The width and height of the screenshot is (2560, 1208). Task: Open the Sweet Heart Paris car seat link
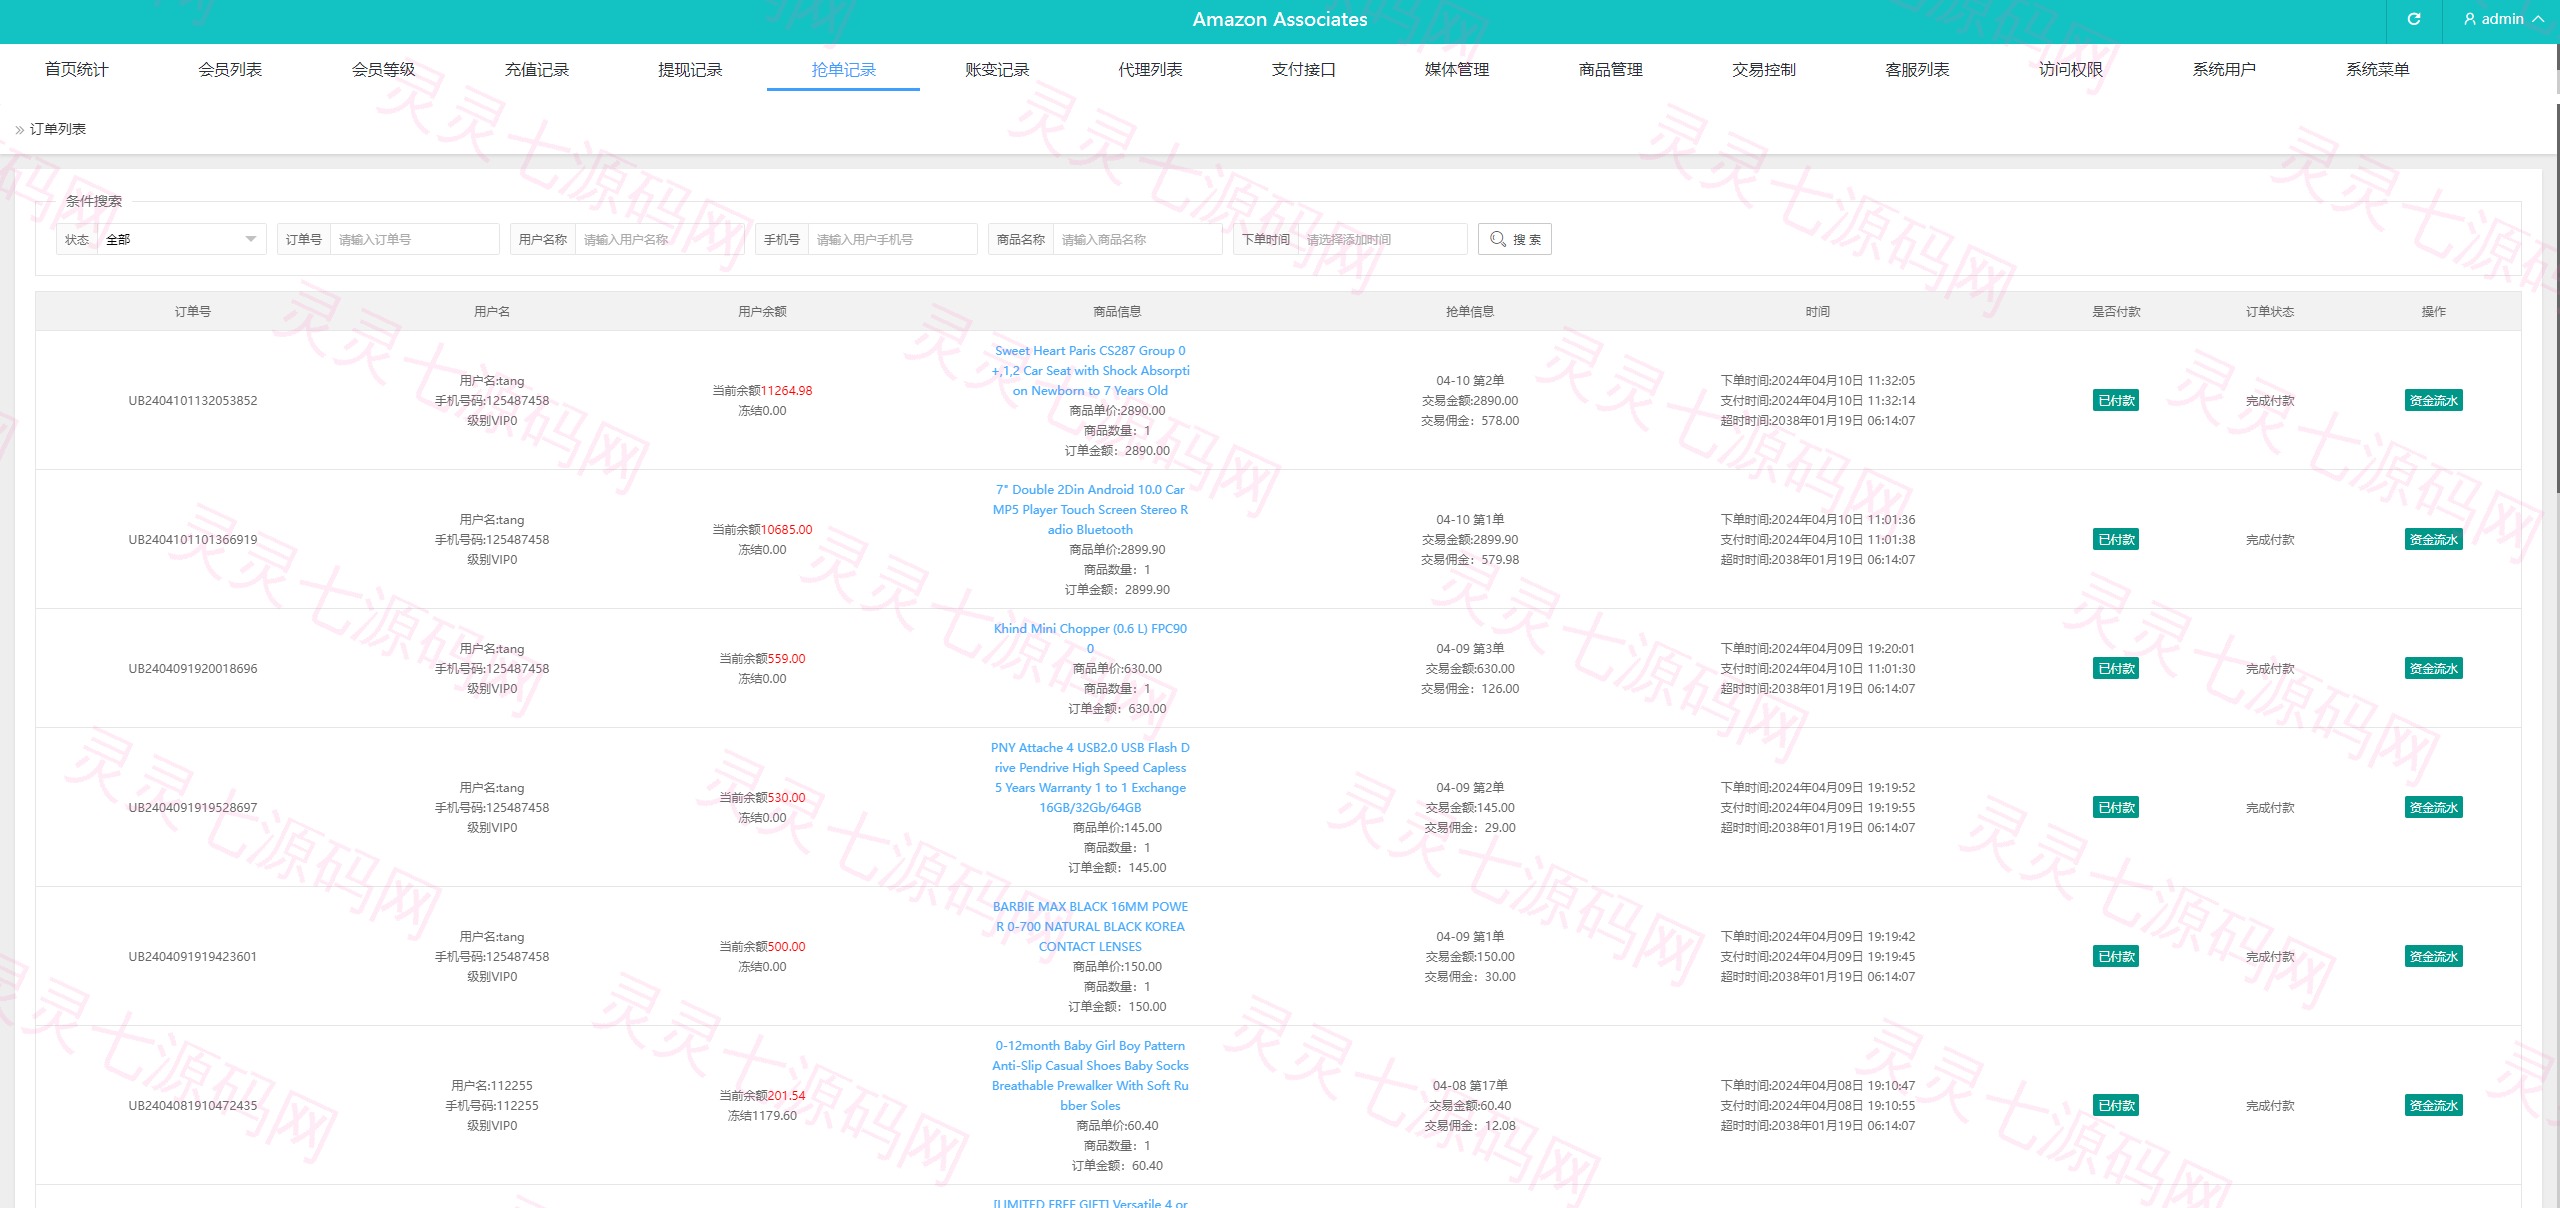pyautogui.click(x=1090, y=370)
